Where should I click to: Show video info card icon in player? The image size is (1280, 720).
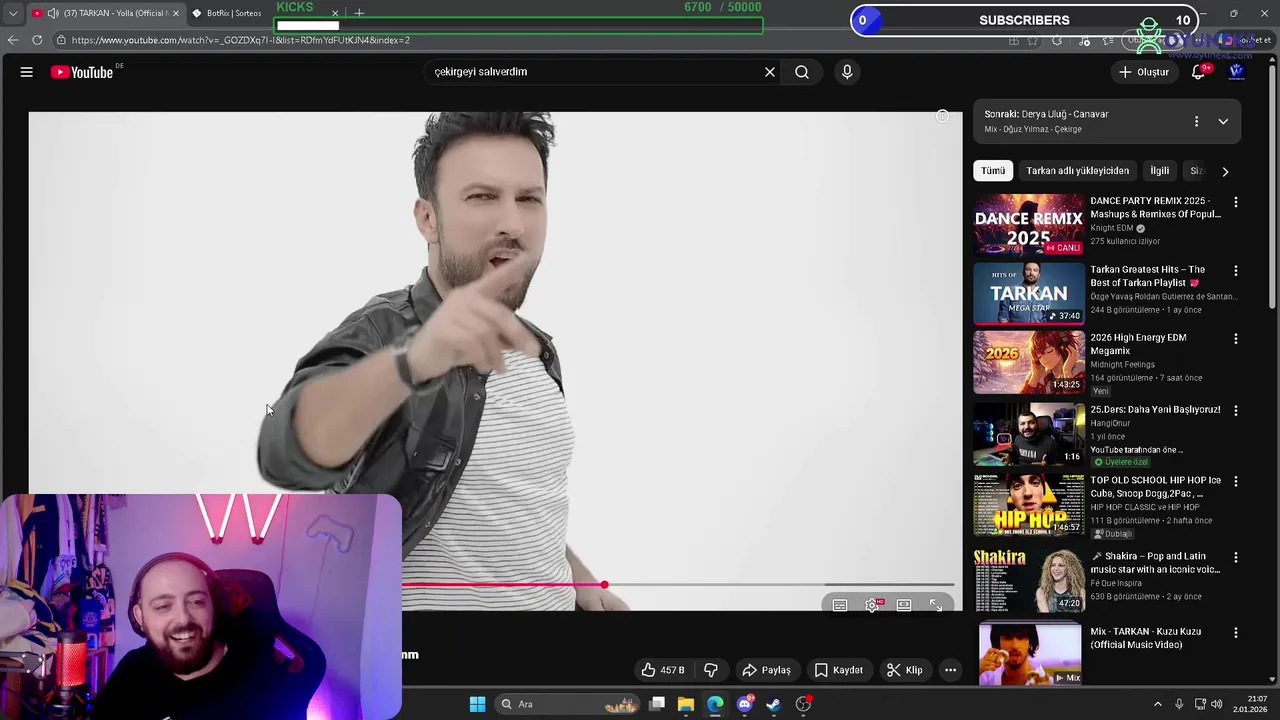[942, 117]
